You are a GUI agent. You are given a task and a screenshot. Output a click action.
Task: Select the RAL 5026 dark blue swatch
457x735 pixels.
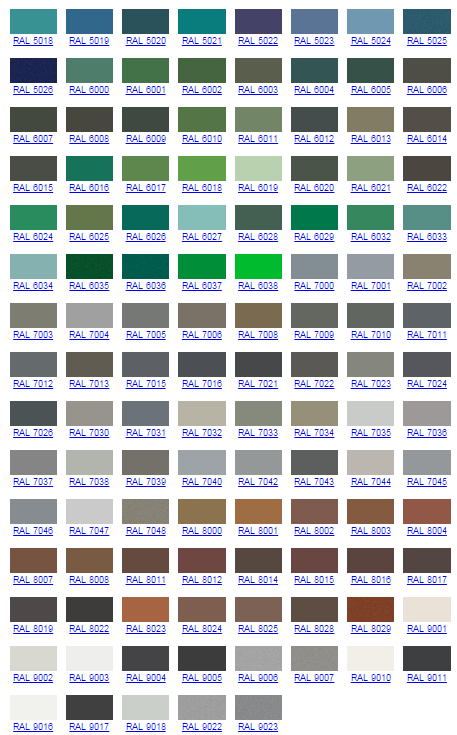point(33,70)
